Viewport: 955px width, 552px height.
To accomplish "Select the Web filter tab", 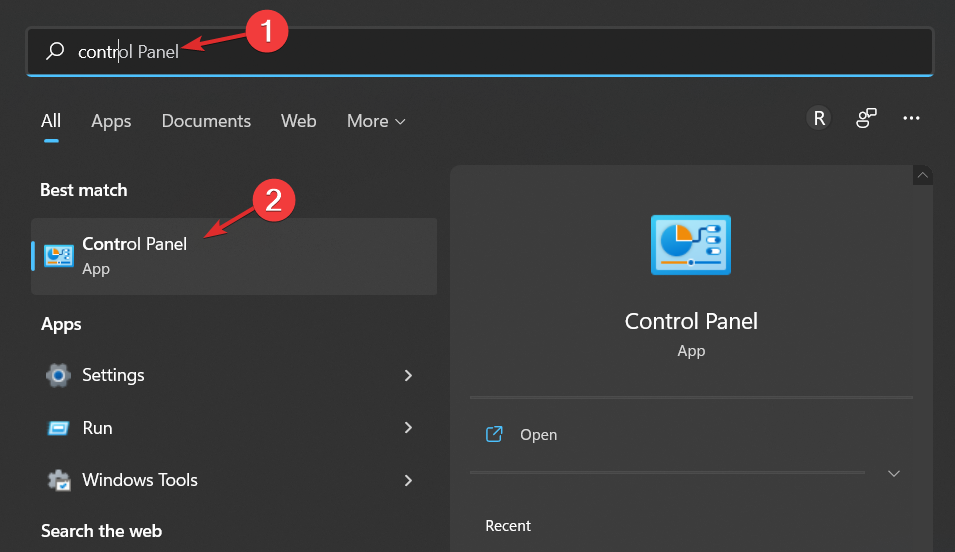I will (x=298, y=121).
